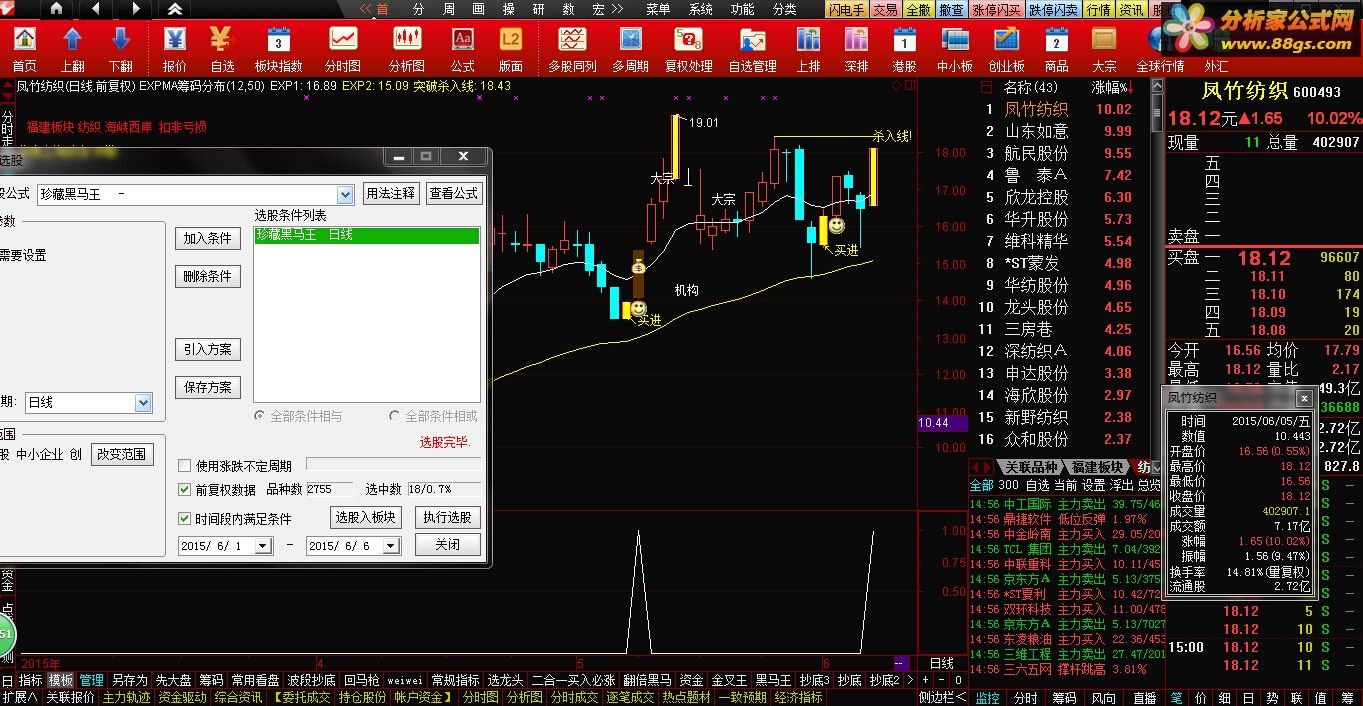1363x706 pixels.
Task: Click the double up-chevron title bar icon
Action: pos(175,9)
